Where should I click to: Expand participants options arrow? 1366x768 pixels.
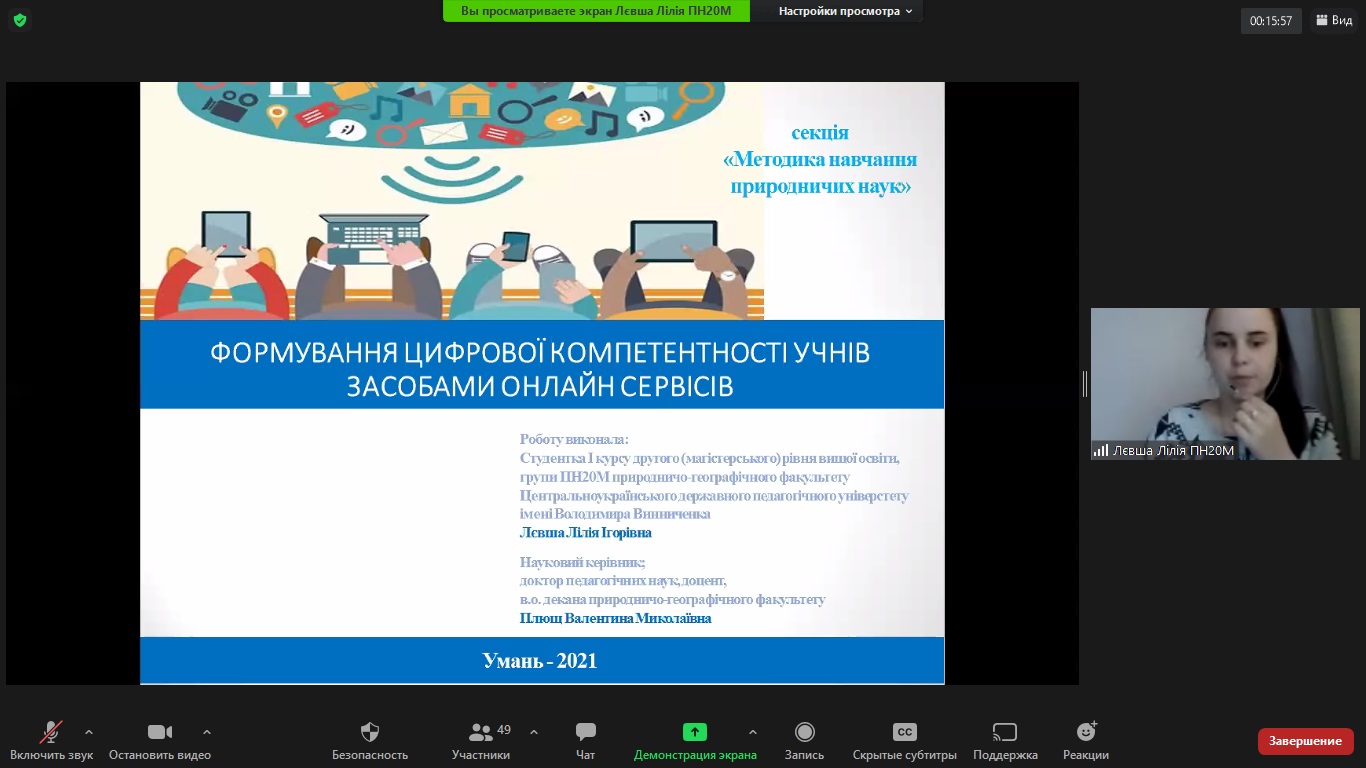(533, 731)
